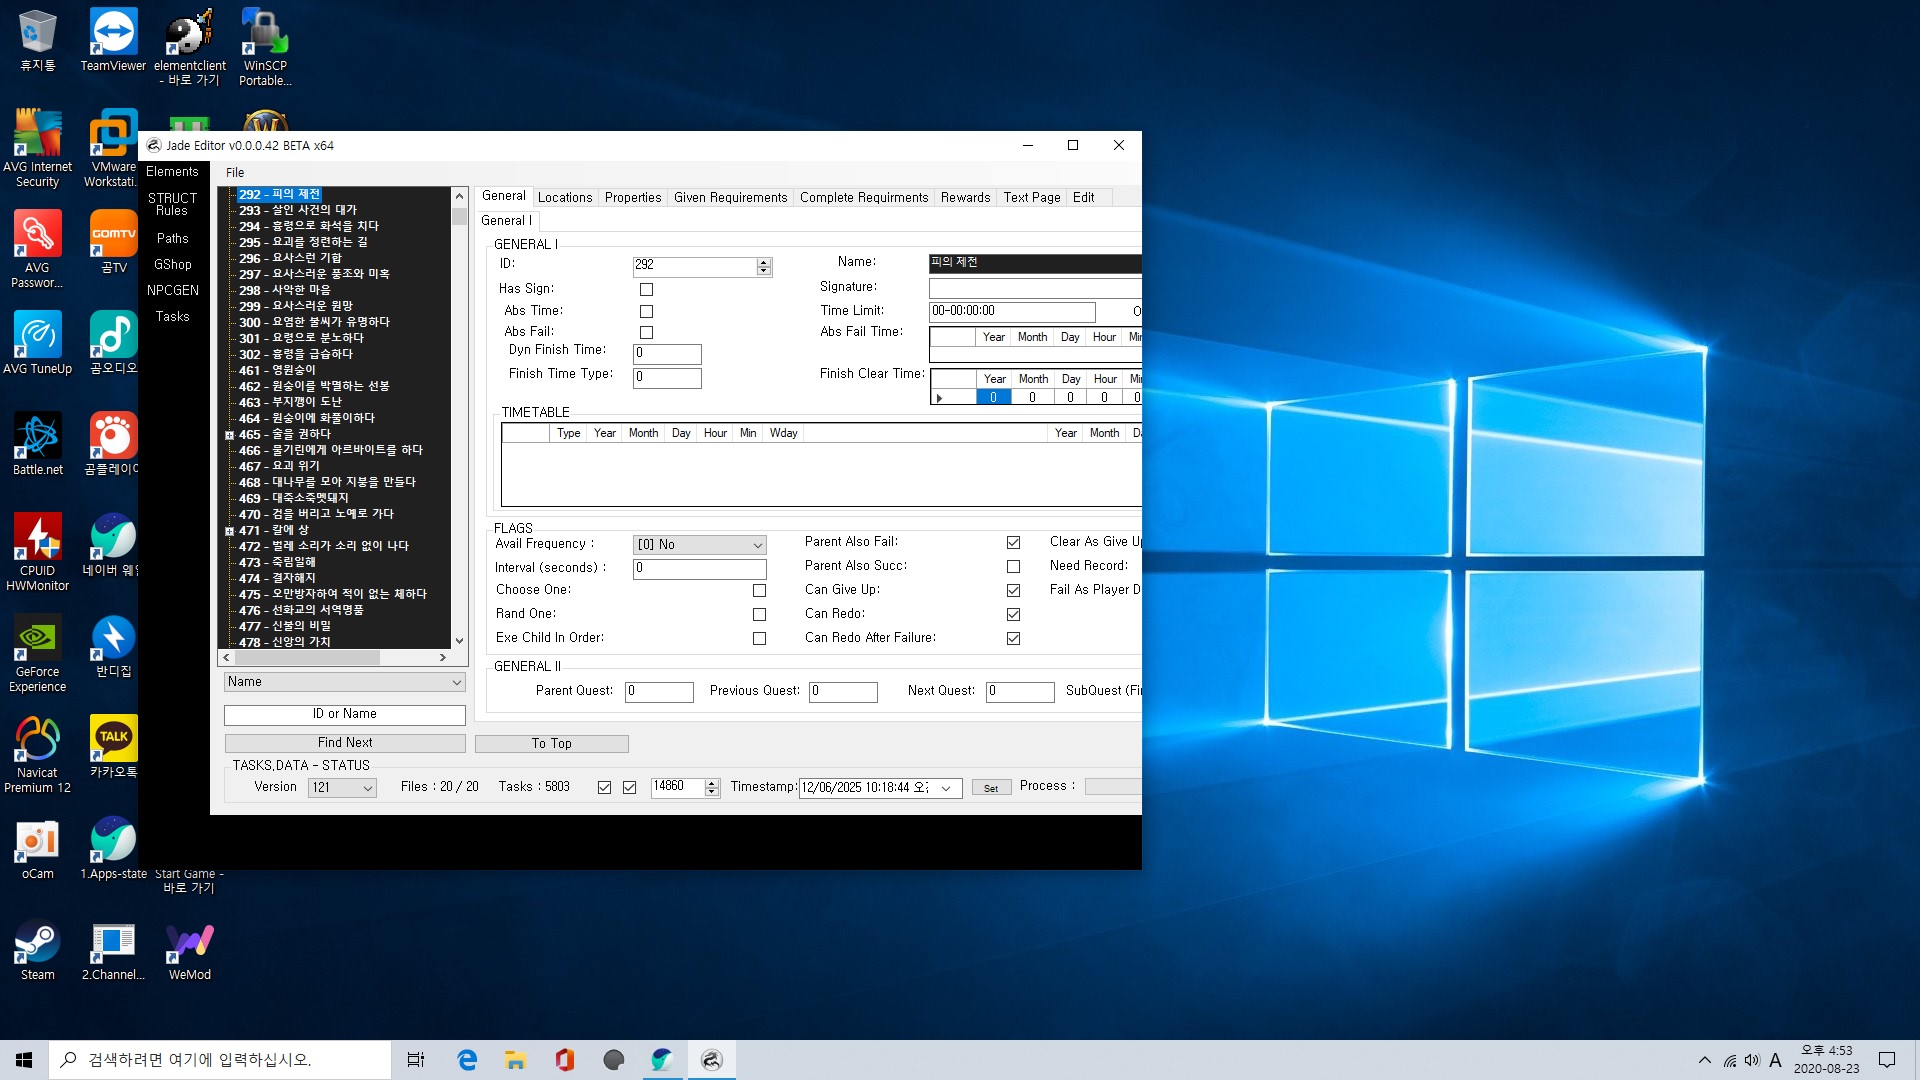Expand task 471 tree node
Screen dimensions: 1920x1080
[x=229, y=531]
